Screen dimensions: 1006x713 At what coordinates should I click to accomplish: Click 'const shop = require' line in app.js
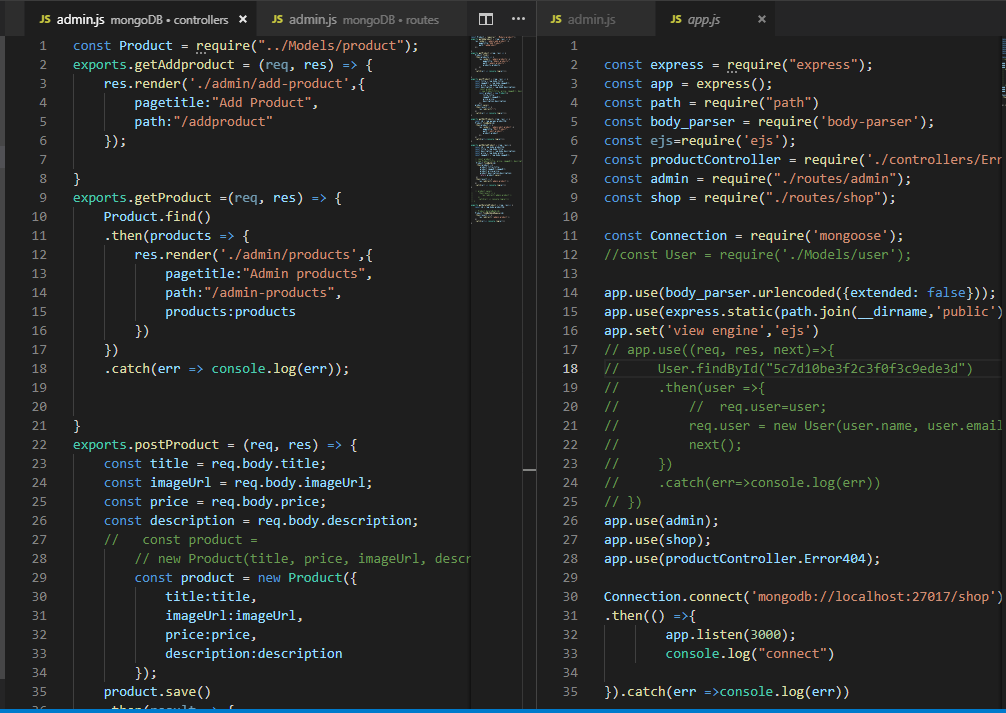tap(749, 198)
